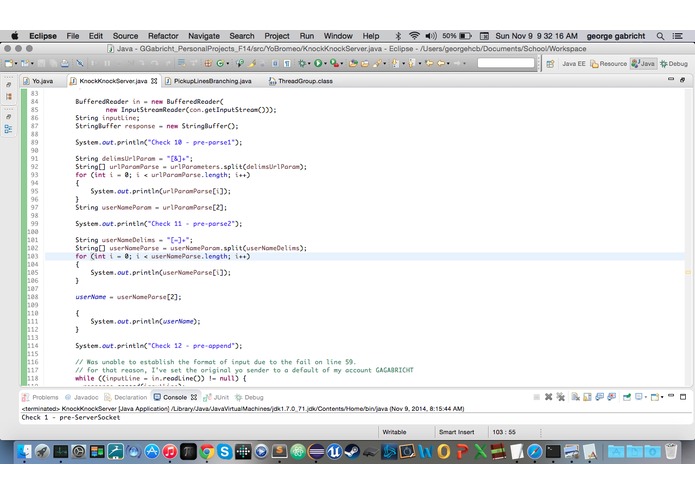
Task: Click Remove All Terminated Launches icon
Action: click(x=561, y=397)
